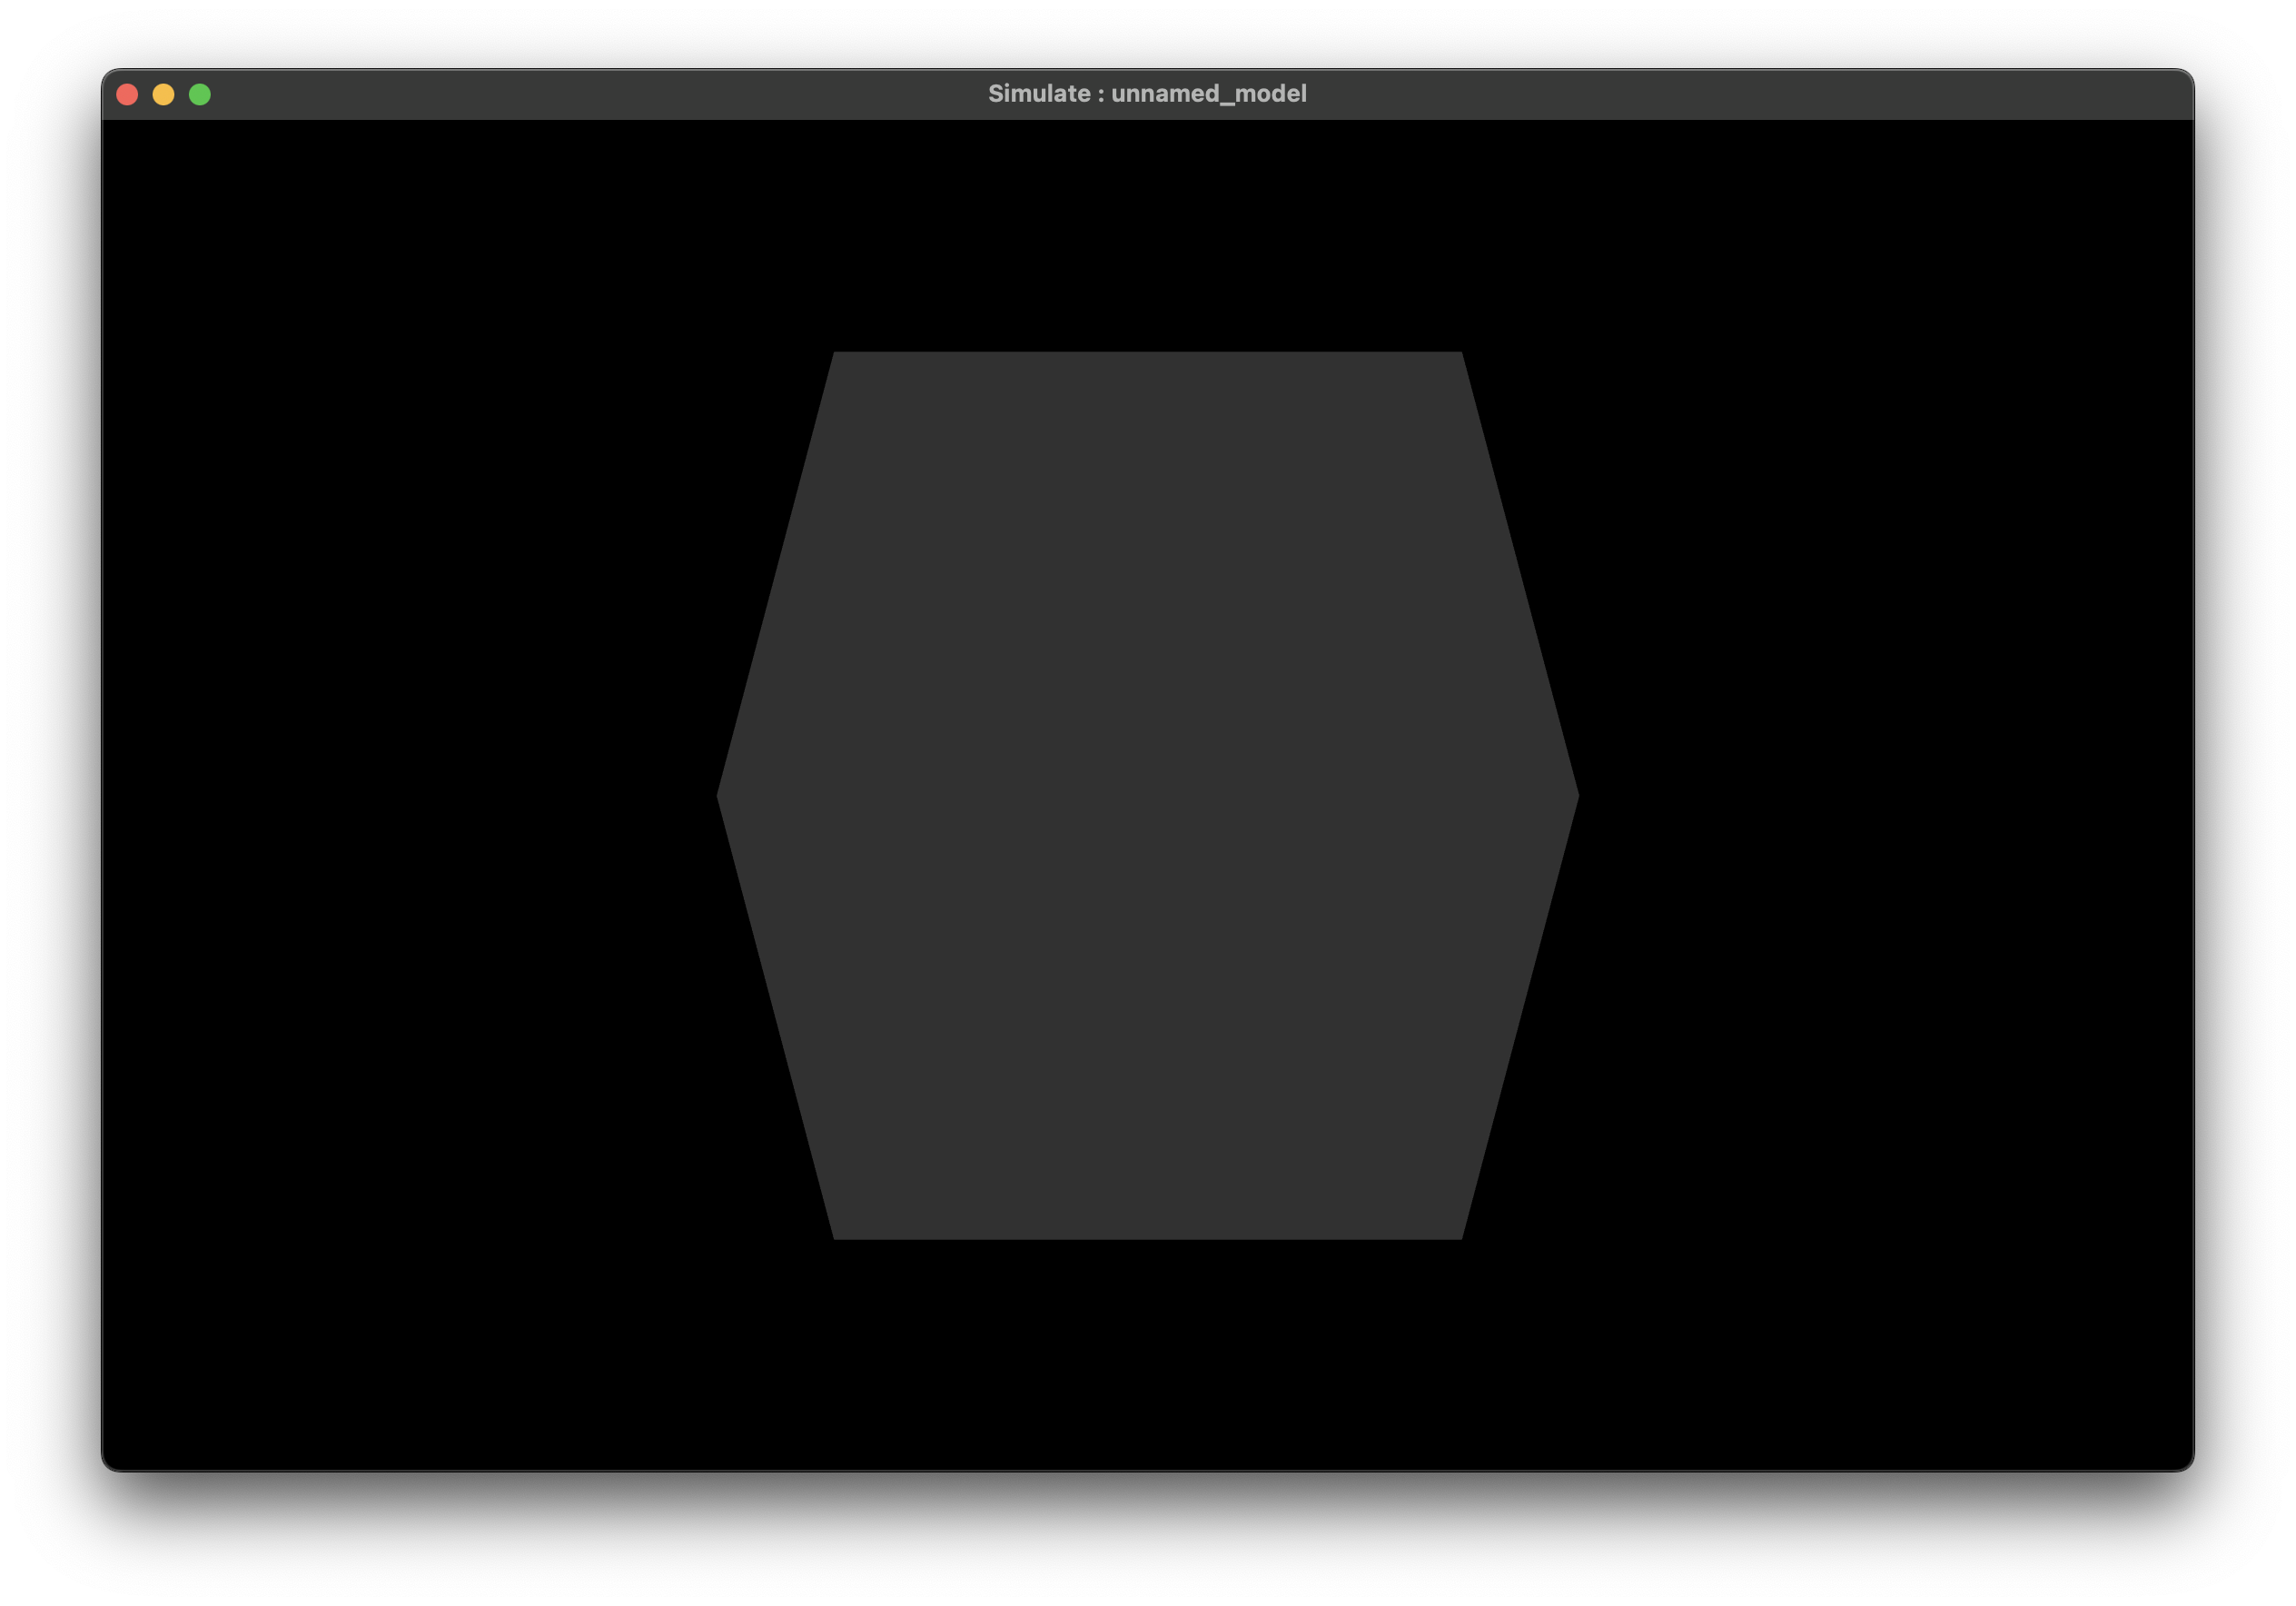Click the hexagon's bottom-right corner
Screen dimensions: 2296x1606
[x=1459, y=1235]
